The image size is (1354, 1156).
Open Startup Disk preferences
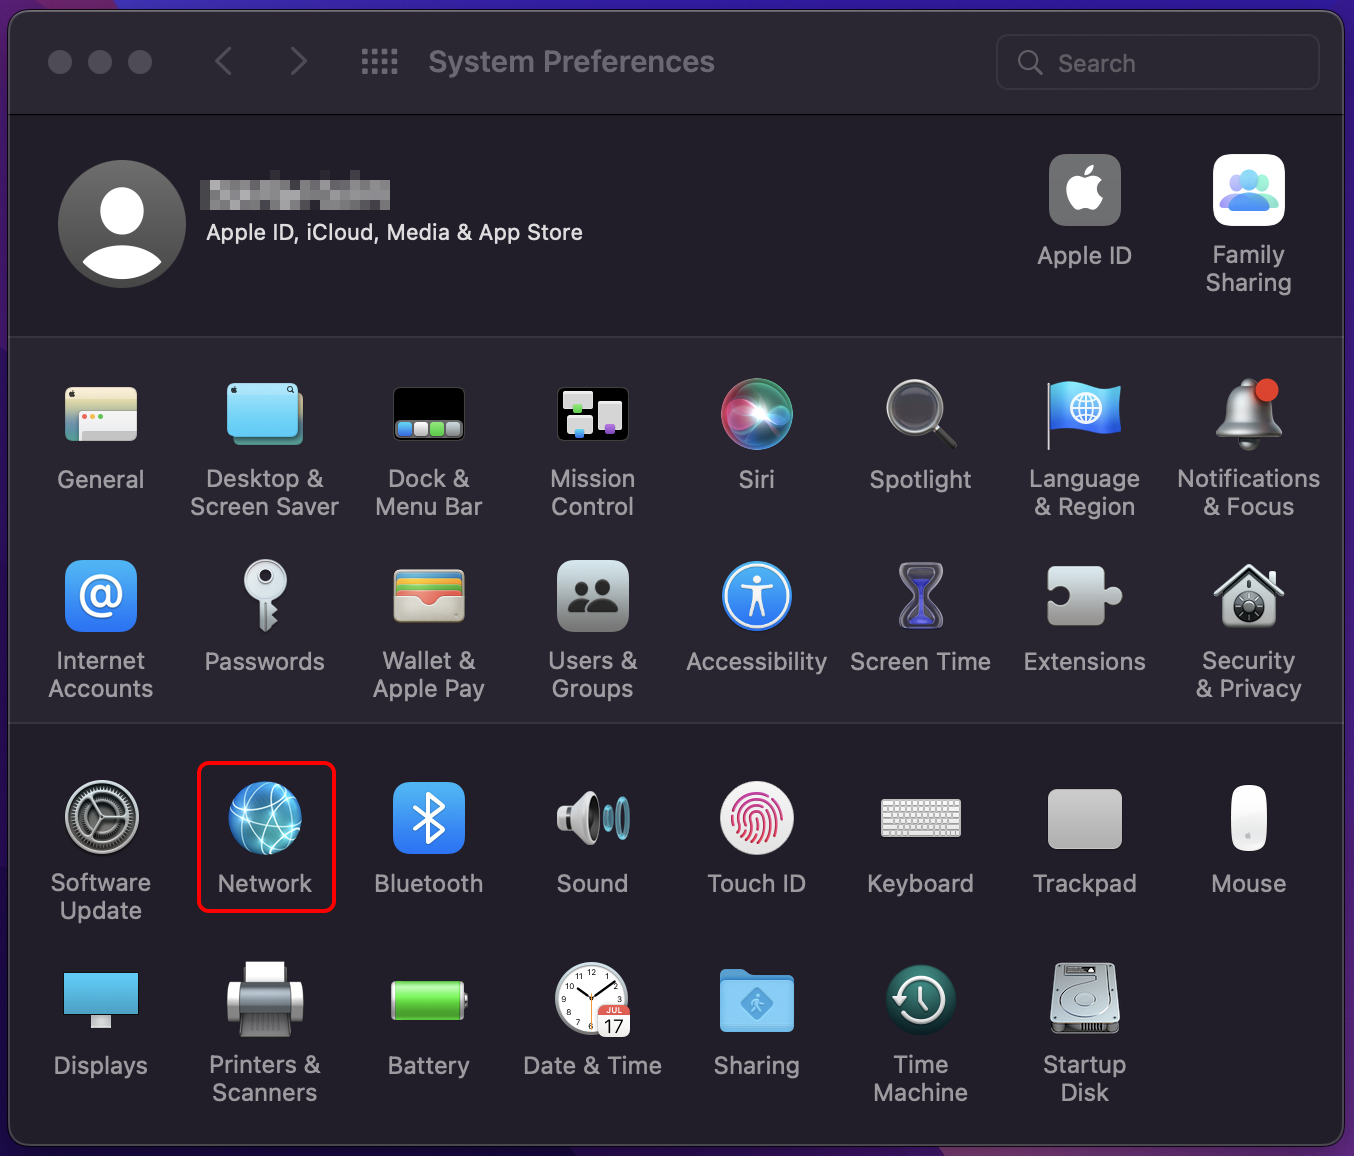(x=1084, y=1020)
